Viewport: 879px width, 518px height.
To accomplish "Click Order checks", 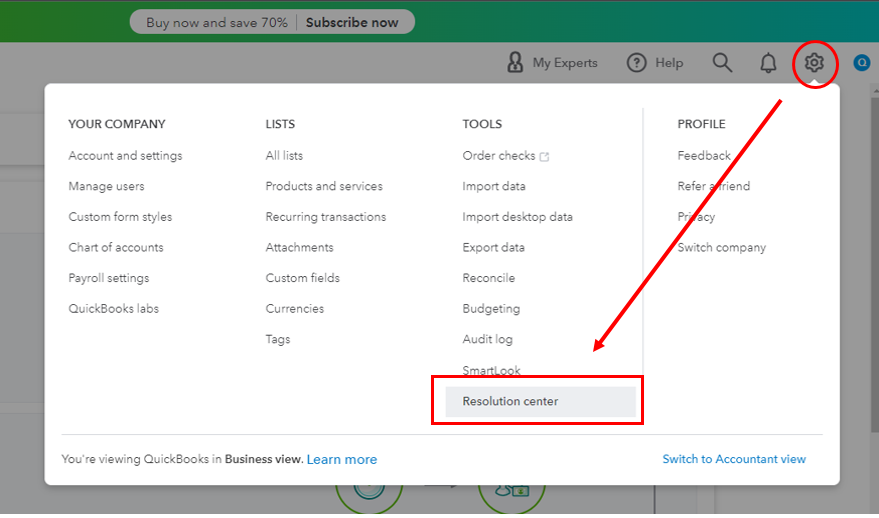I will 499,155.
